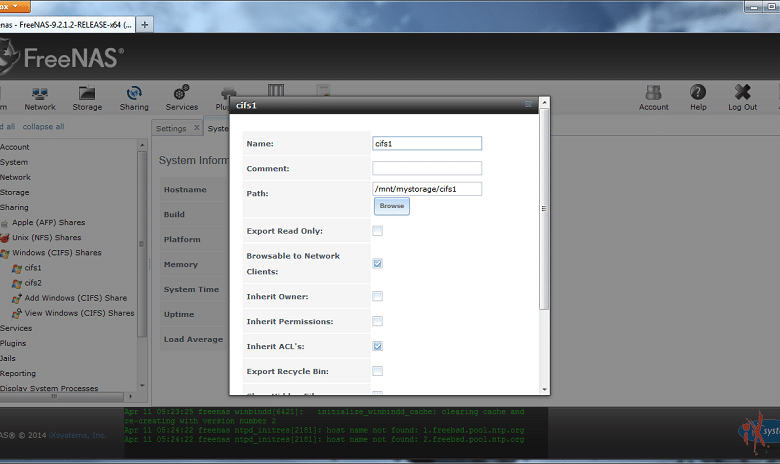Expand Services in the navigation tree
Screen dimensions: 780x464
pos(16,328)
